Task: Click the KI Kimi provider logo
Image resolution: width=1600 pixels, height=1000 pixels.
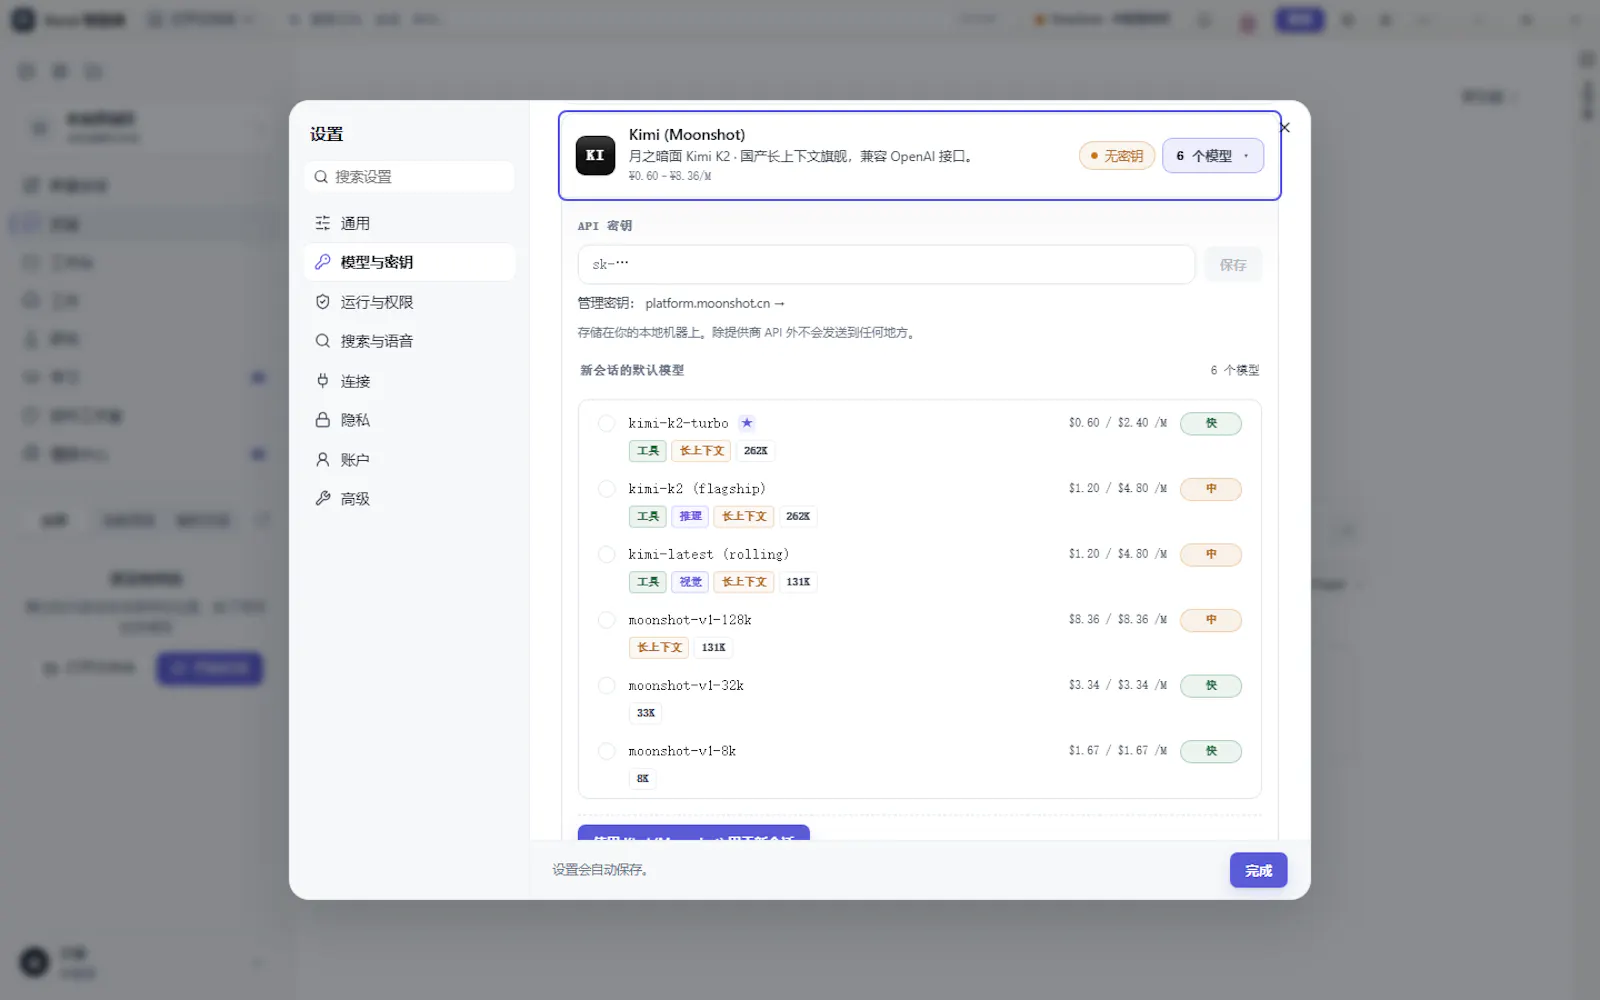Action: click(x=595, y=155)
